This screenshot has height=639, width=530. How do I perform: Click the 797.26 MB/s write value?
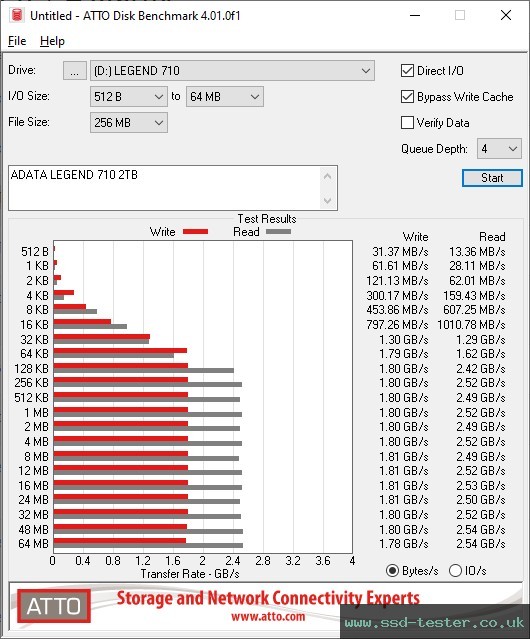tap(397, 325)
